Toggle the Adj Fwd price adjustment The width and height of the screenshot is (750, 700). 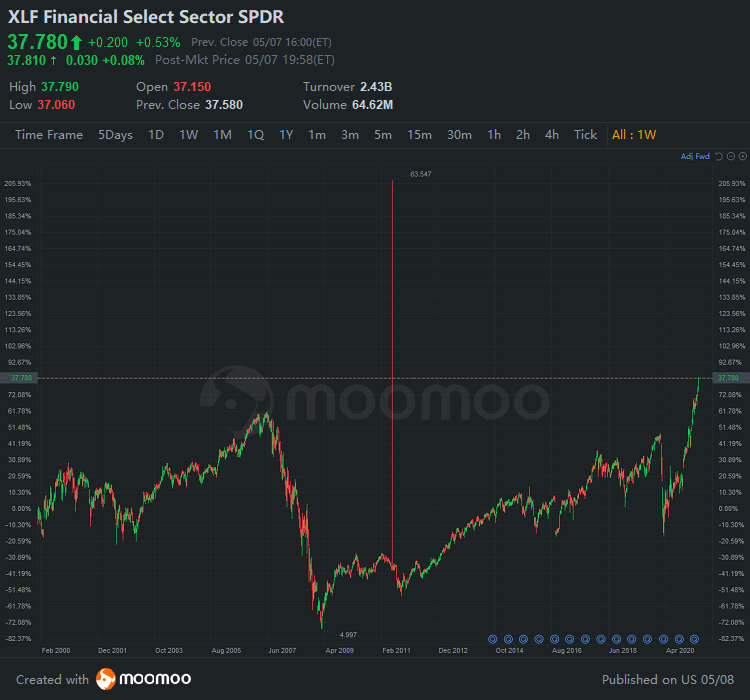[695, 156]
